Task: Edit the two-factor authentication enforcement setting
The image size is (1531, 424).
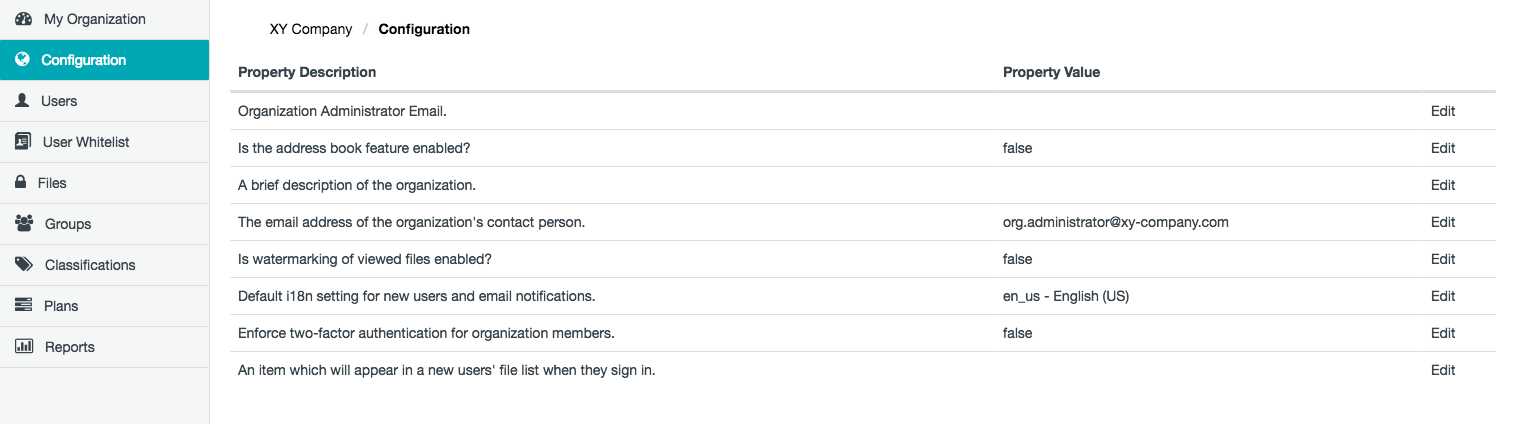Action: point(1442,333)
